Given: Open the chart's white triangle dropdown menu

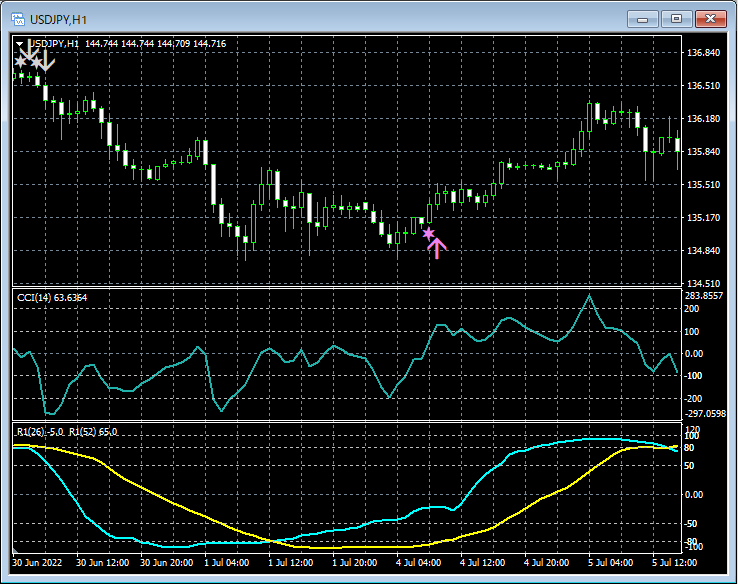Looking at the screenshot, I should coord(20,44).
